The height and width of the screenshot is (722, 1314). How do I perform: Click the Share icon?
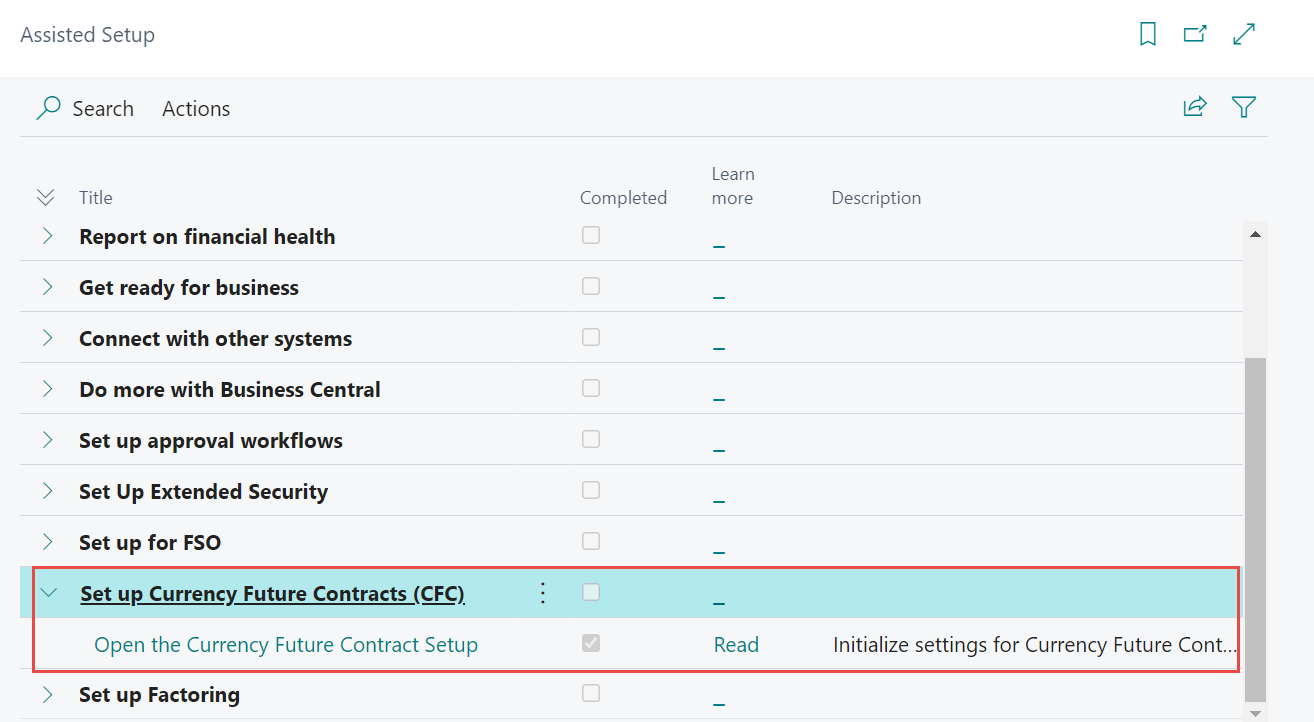(x=1195, y=107)
